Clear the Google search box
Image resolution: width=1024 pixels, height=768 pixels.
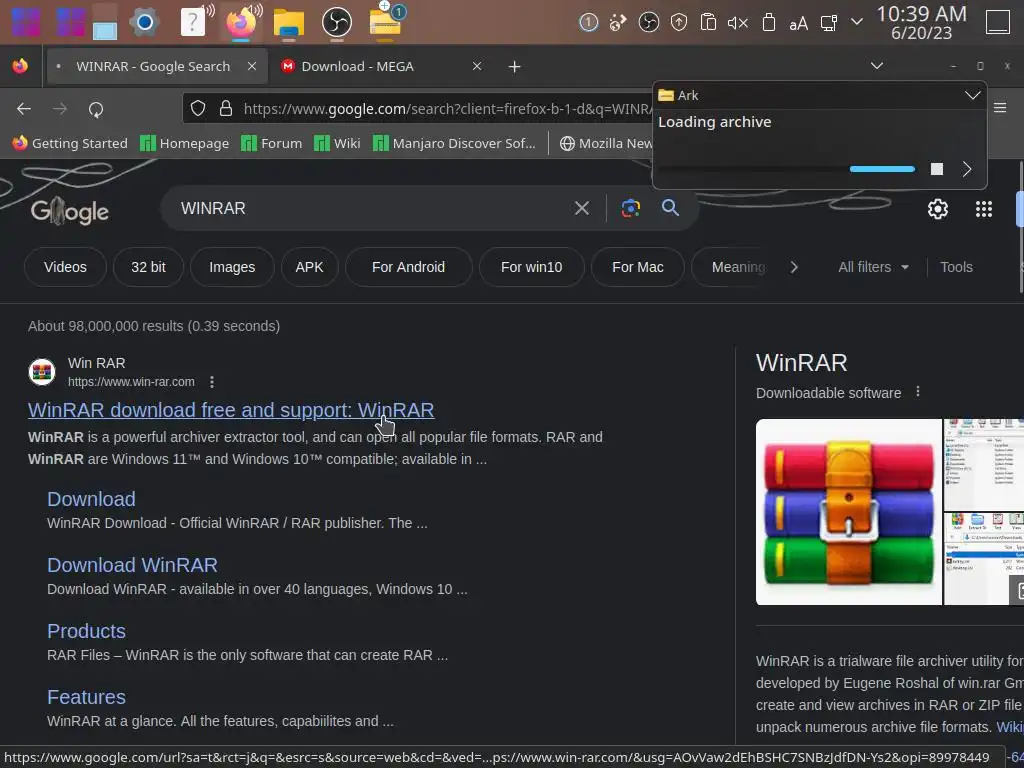pos(581,208)
